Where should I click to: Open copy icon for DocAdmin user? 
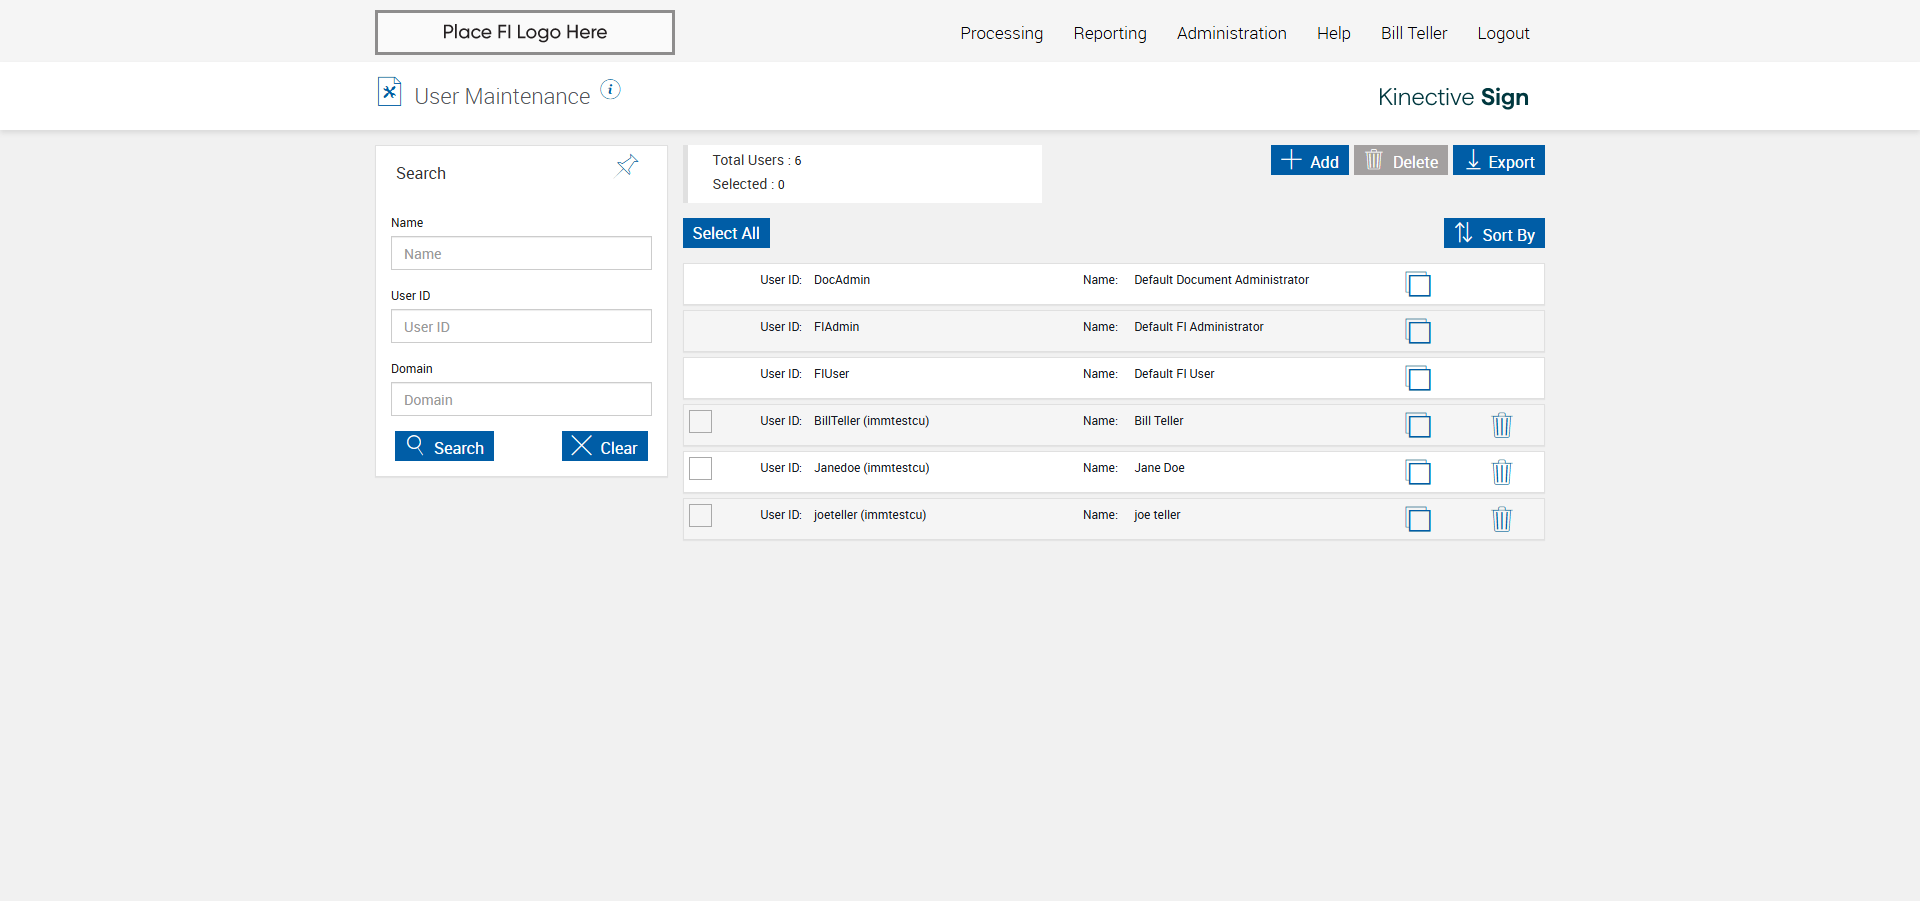click(x=1418, y=284)
